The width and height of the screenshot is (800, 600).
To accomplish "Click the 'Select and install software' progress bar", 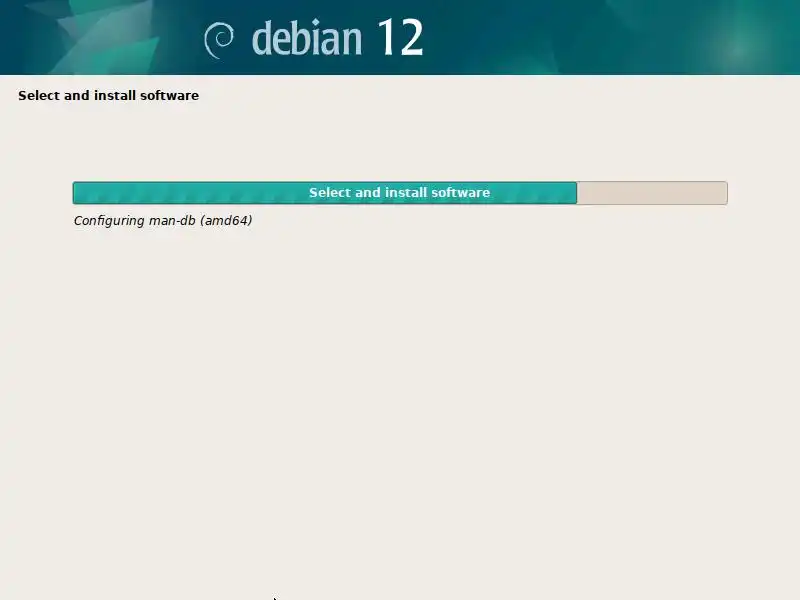I will [x=400, y=193].
